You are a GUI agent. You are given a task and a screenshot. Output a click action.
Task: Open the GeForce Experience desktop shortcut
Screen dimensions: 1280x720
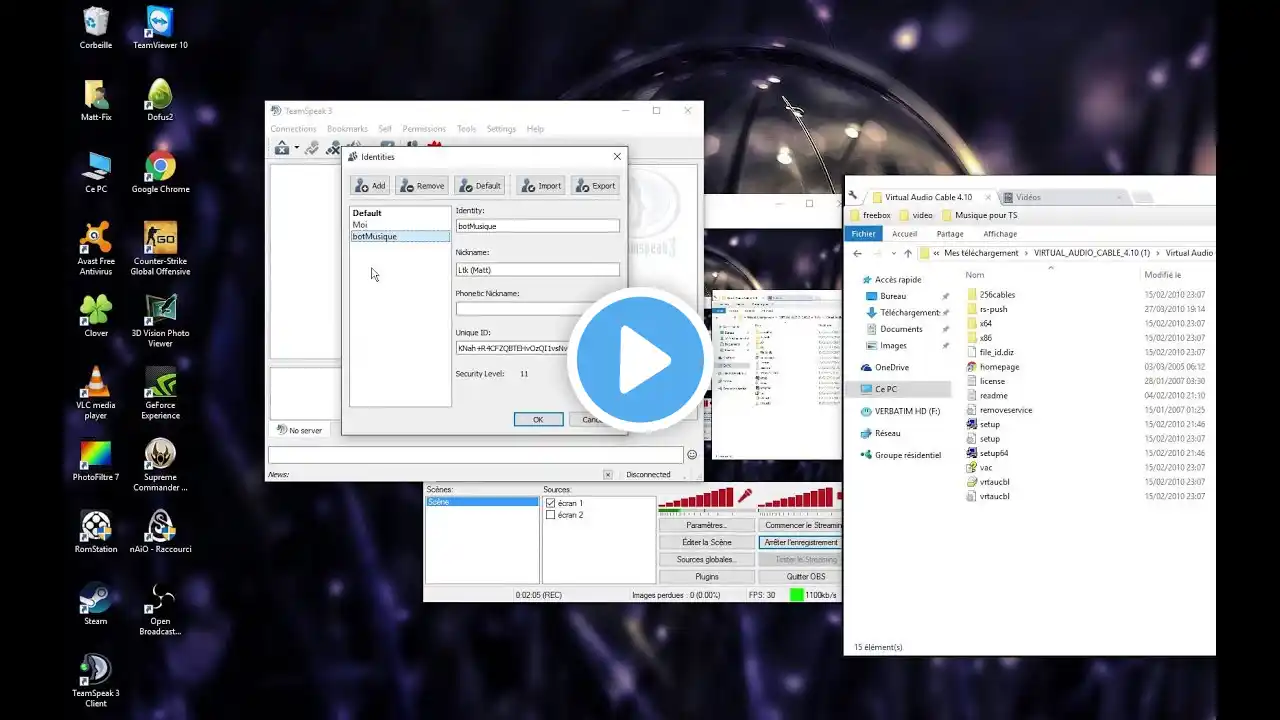tap(160, 392)
